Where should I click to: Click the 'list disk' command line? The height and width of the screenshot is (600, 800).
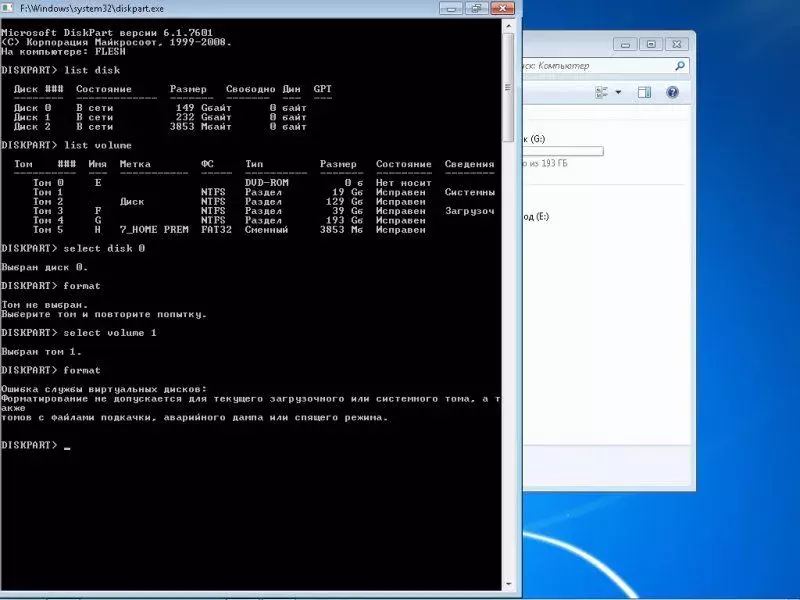[61, 70]
